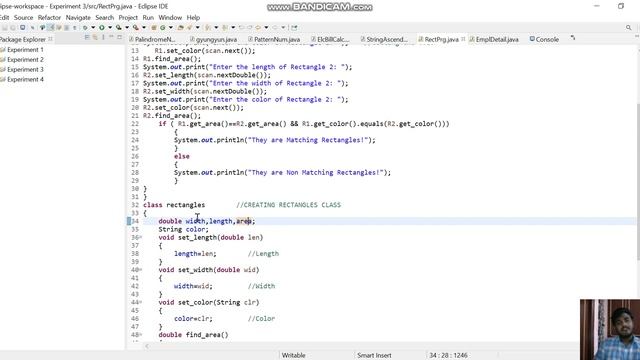Toggle Show Whitespace Characters icon
640x360 pixels.
(74, 28)
